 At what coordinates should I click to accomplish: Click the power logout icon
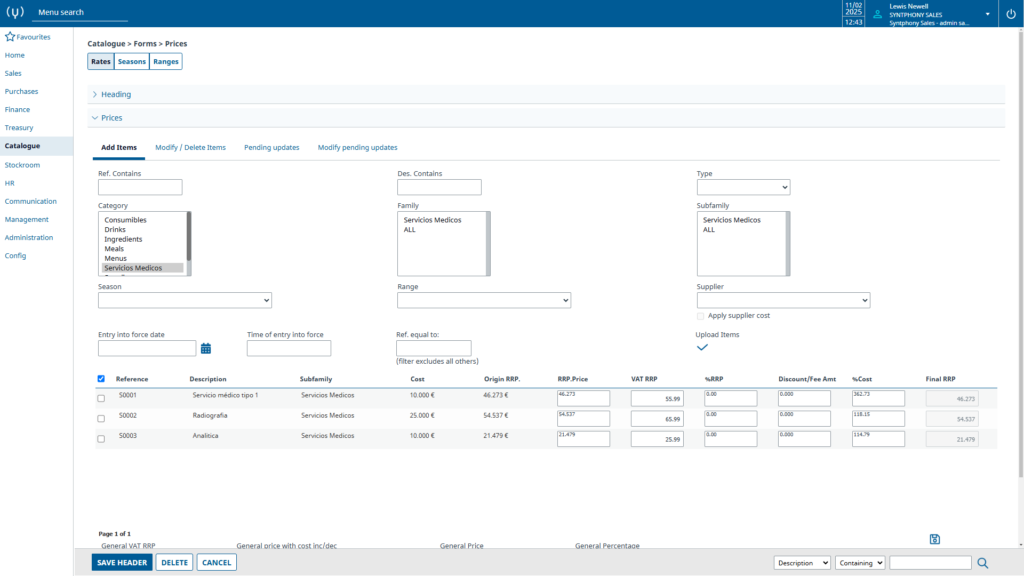(x=1011, y=14)
